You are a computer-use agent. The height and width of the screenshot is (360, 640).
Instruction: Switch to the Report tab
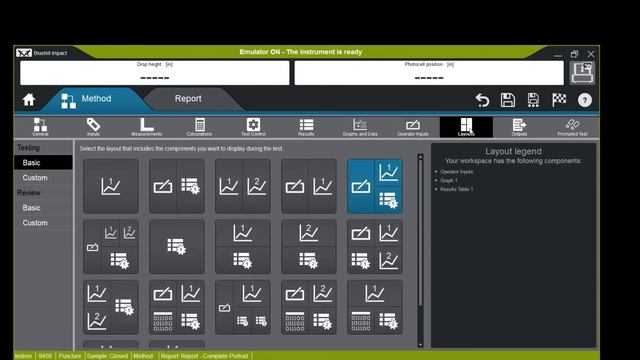pos(188,99)
